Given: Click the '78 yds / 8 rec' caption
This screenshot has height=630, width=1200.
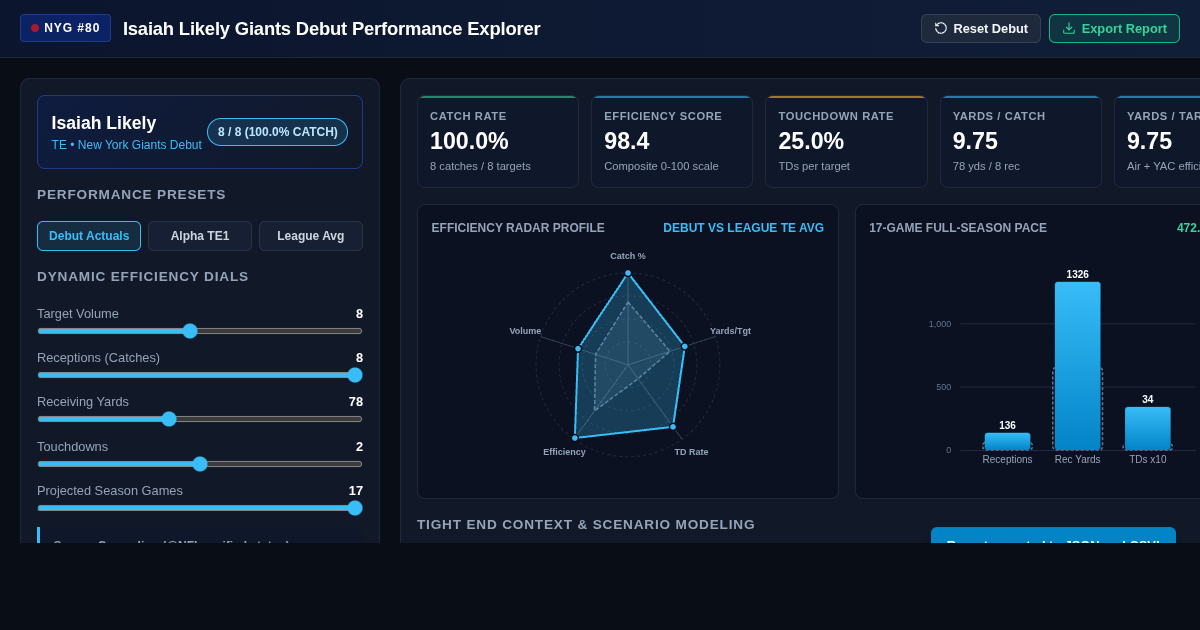Looking at the screenshot, I should pos(986,166).
